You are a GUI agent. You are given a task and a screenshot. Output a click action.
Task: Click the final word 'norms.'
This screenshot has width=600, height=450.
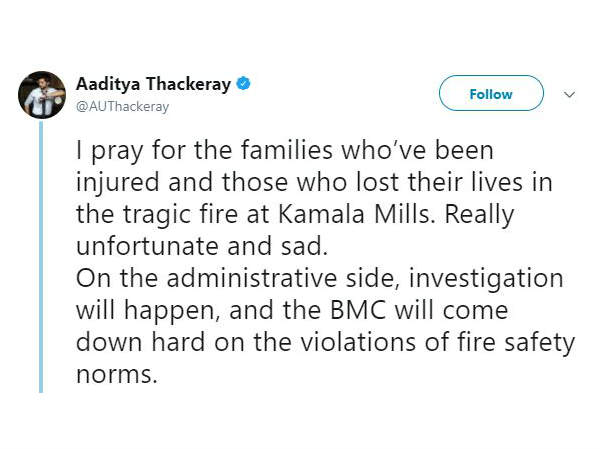[x=117, y=375]
